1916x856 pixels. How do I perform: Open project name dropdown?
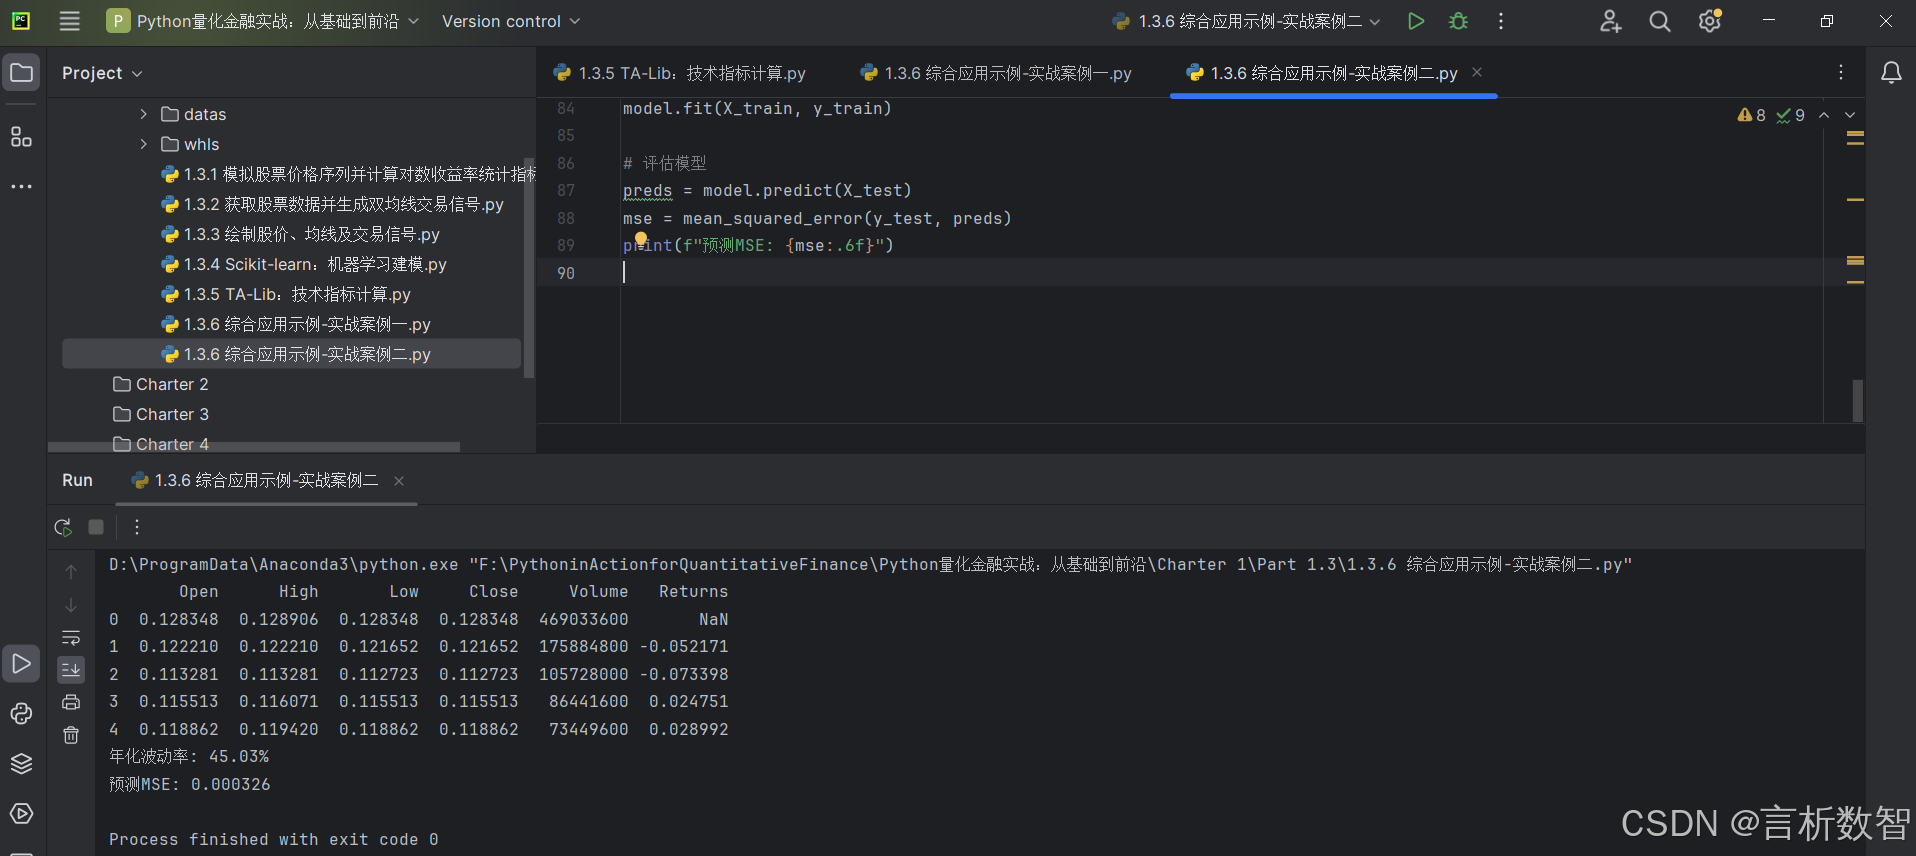point(263,21)
